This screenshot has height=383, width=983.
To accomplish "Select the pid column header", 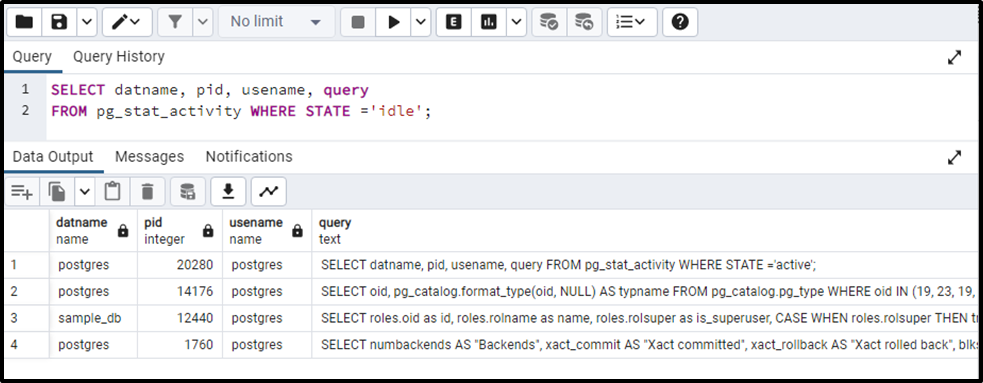I will coord(180,231).
